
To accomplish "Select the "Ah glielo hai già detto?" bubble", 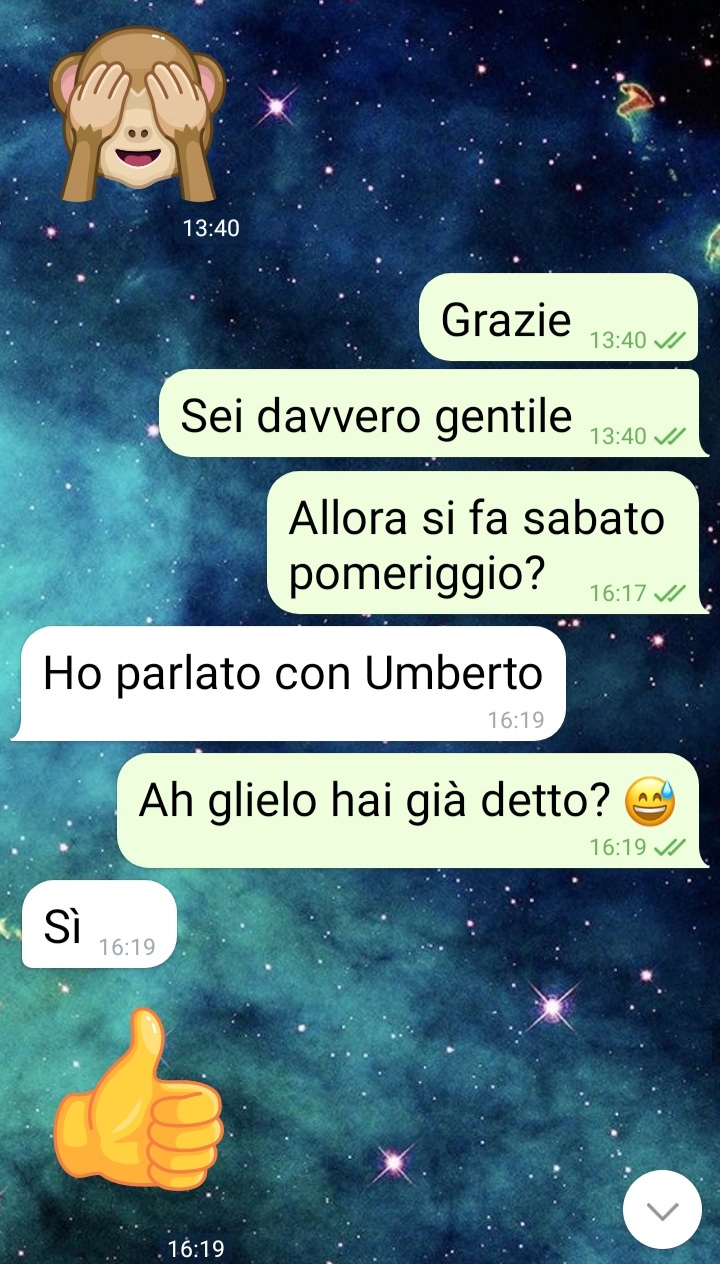I will pyautogui.click(x=412, y=810).
